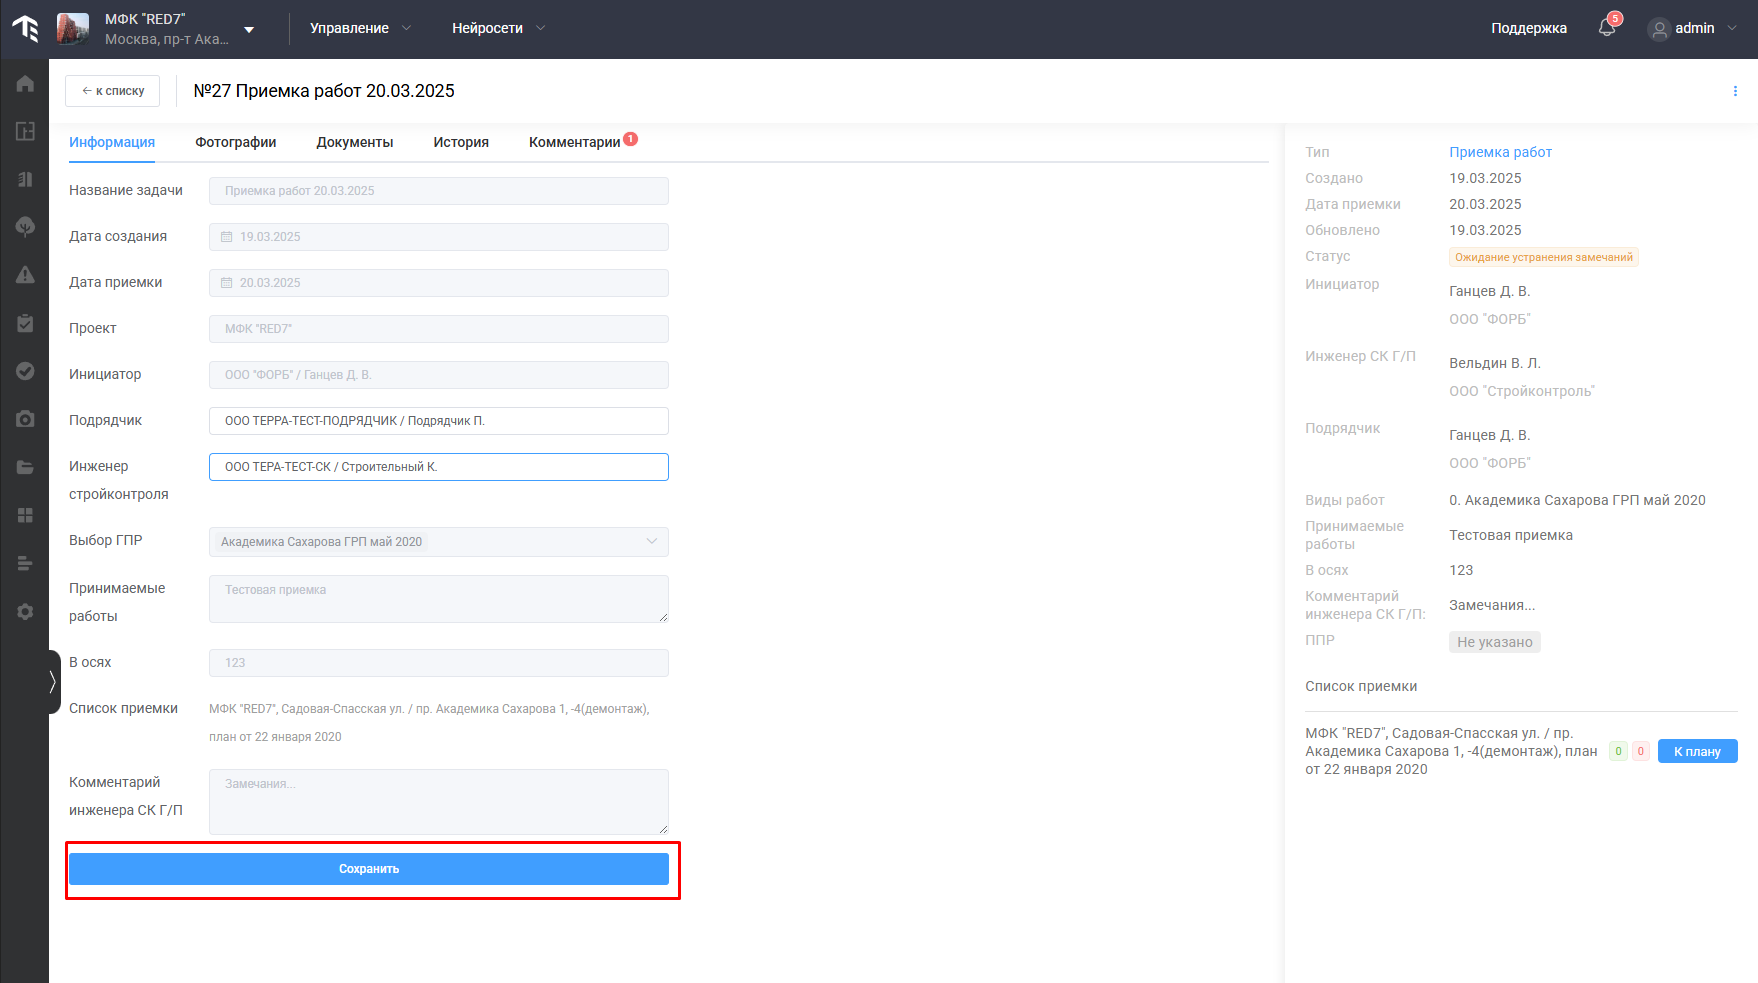Open the clipboard checklist sidebar icon
This screenshot has width=1758, height=983.
pyautogui.click(x=25, y=323)
